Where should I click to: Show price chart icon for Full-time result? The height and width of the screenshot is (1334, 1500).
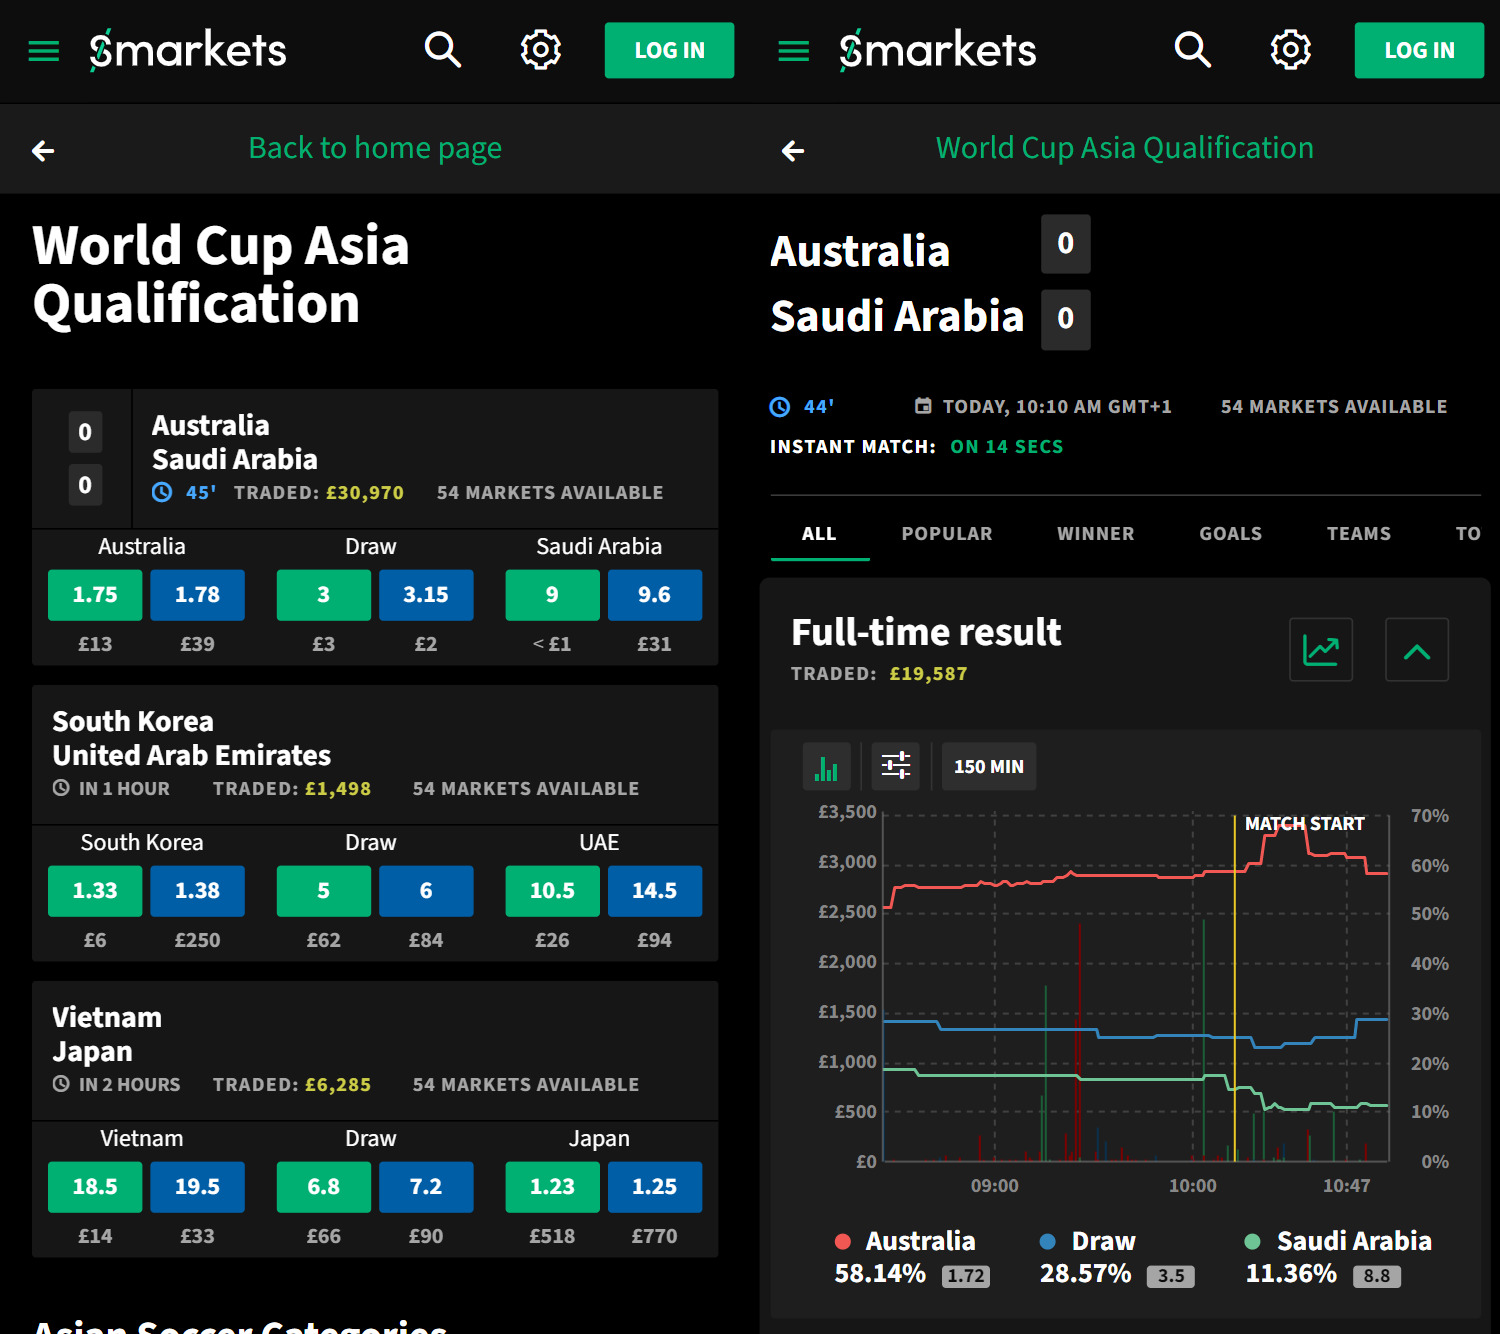[x=1321, y=650]
